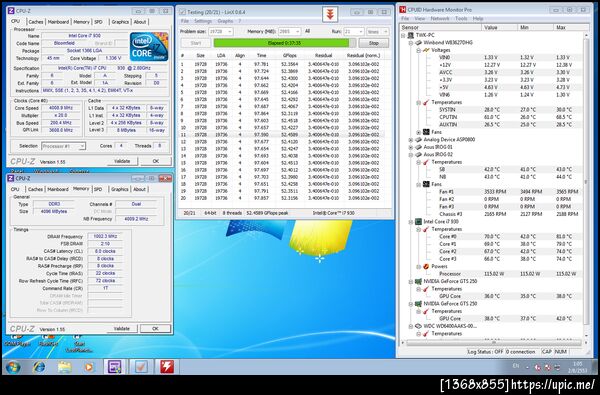
Task: Click the Asus IROG 02 chip icon
Action: pyautogui.click(x=419, y=155)
